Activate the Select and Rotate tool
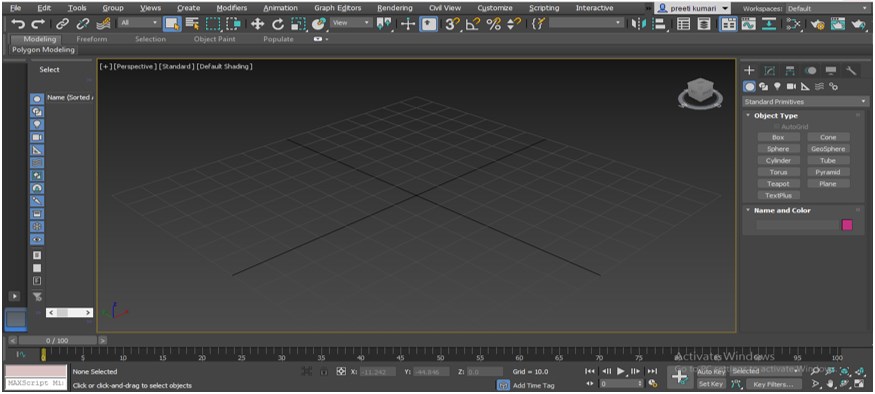This screenshot has width=875, height=394. [278, 23]
